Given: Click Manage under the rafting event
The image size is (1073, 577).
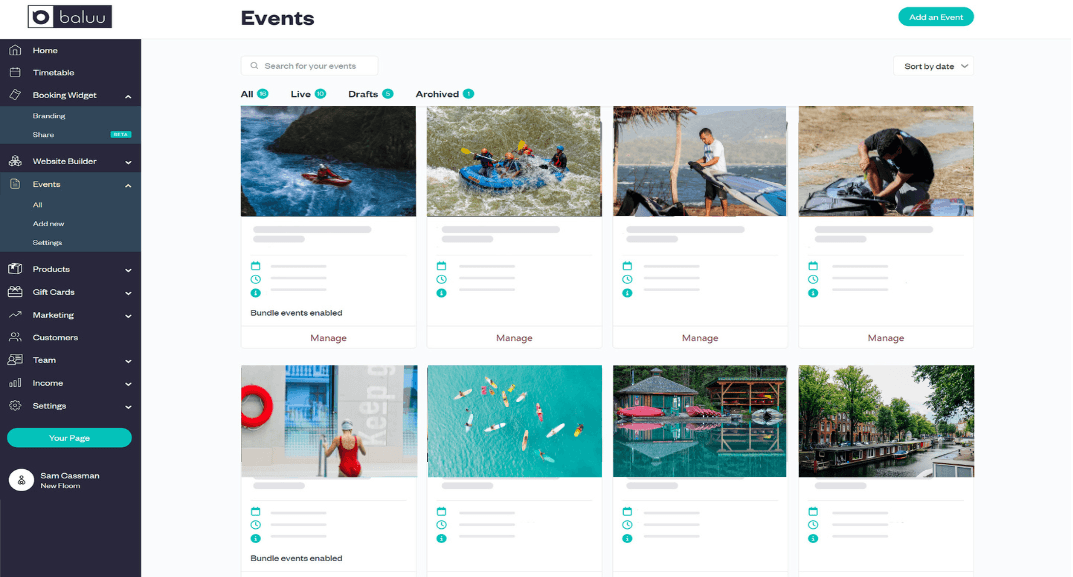Looking at the screenshot, I should coord(514,338).
